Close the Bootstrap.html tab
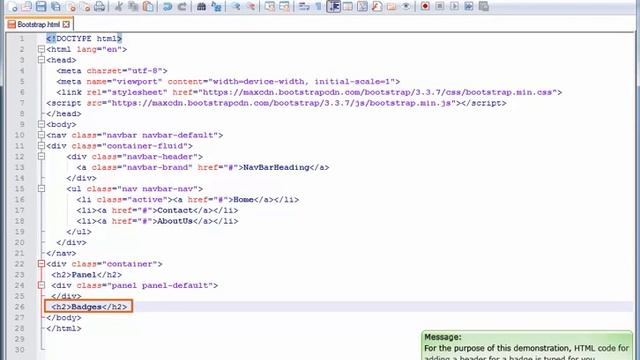 click(66, 24)
